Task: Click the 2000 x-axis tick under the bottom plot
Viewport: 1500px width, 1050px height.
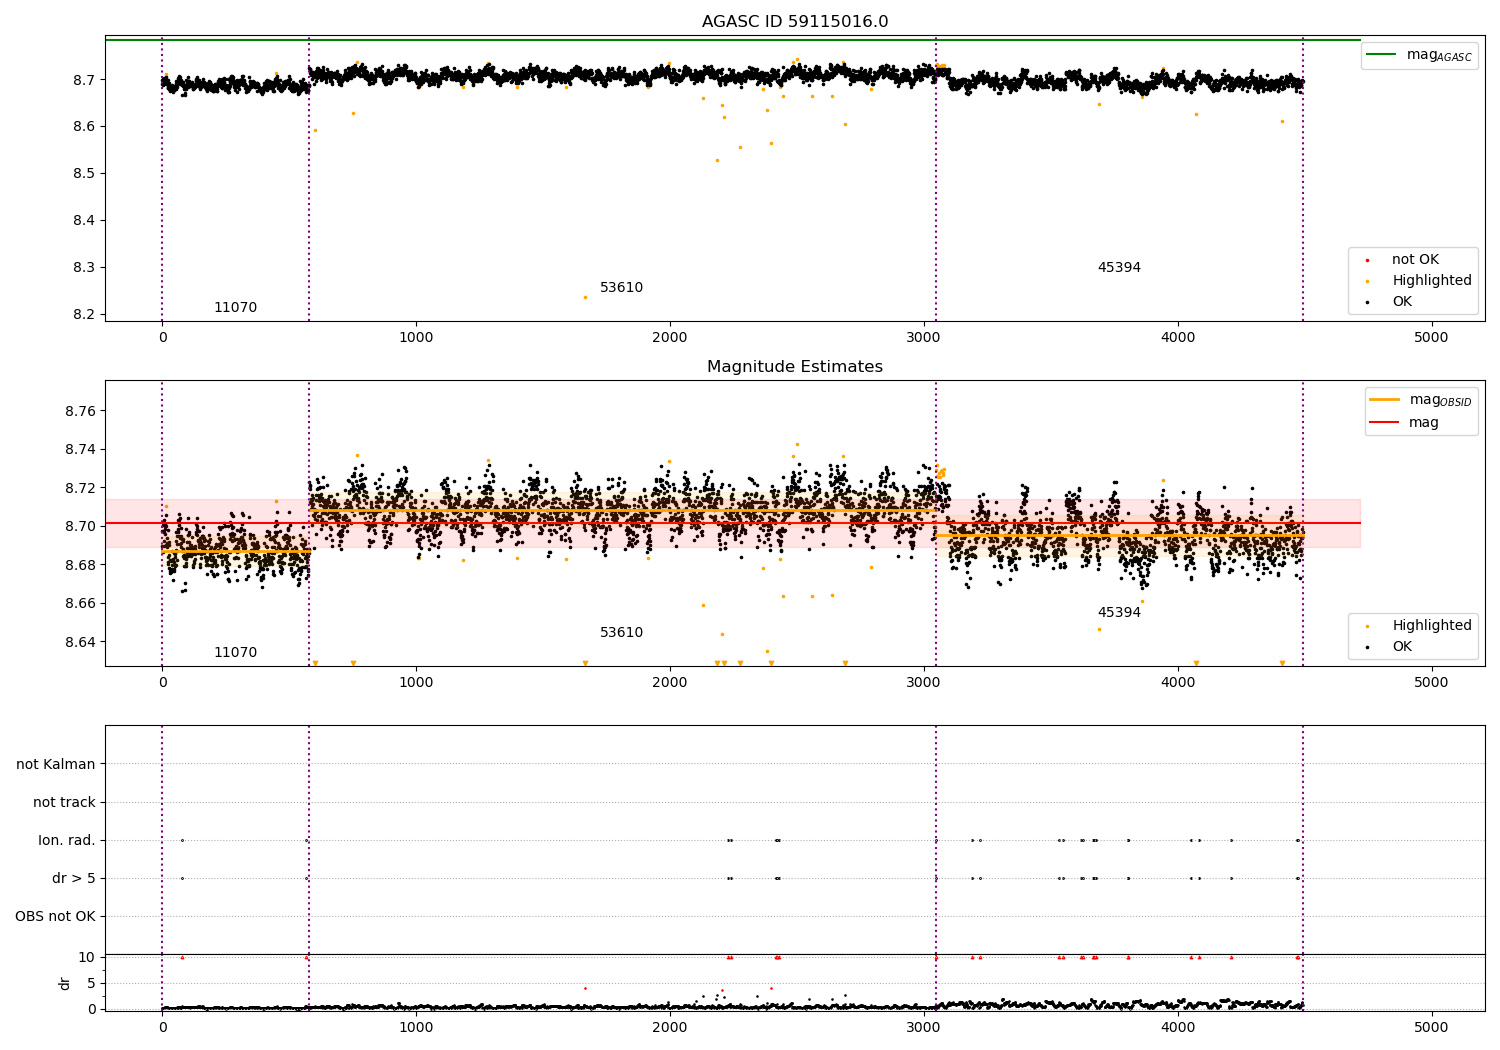Action: pos(669,1027)
